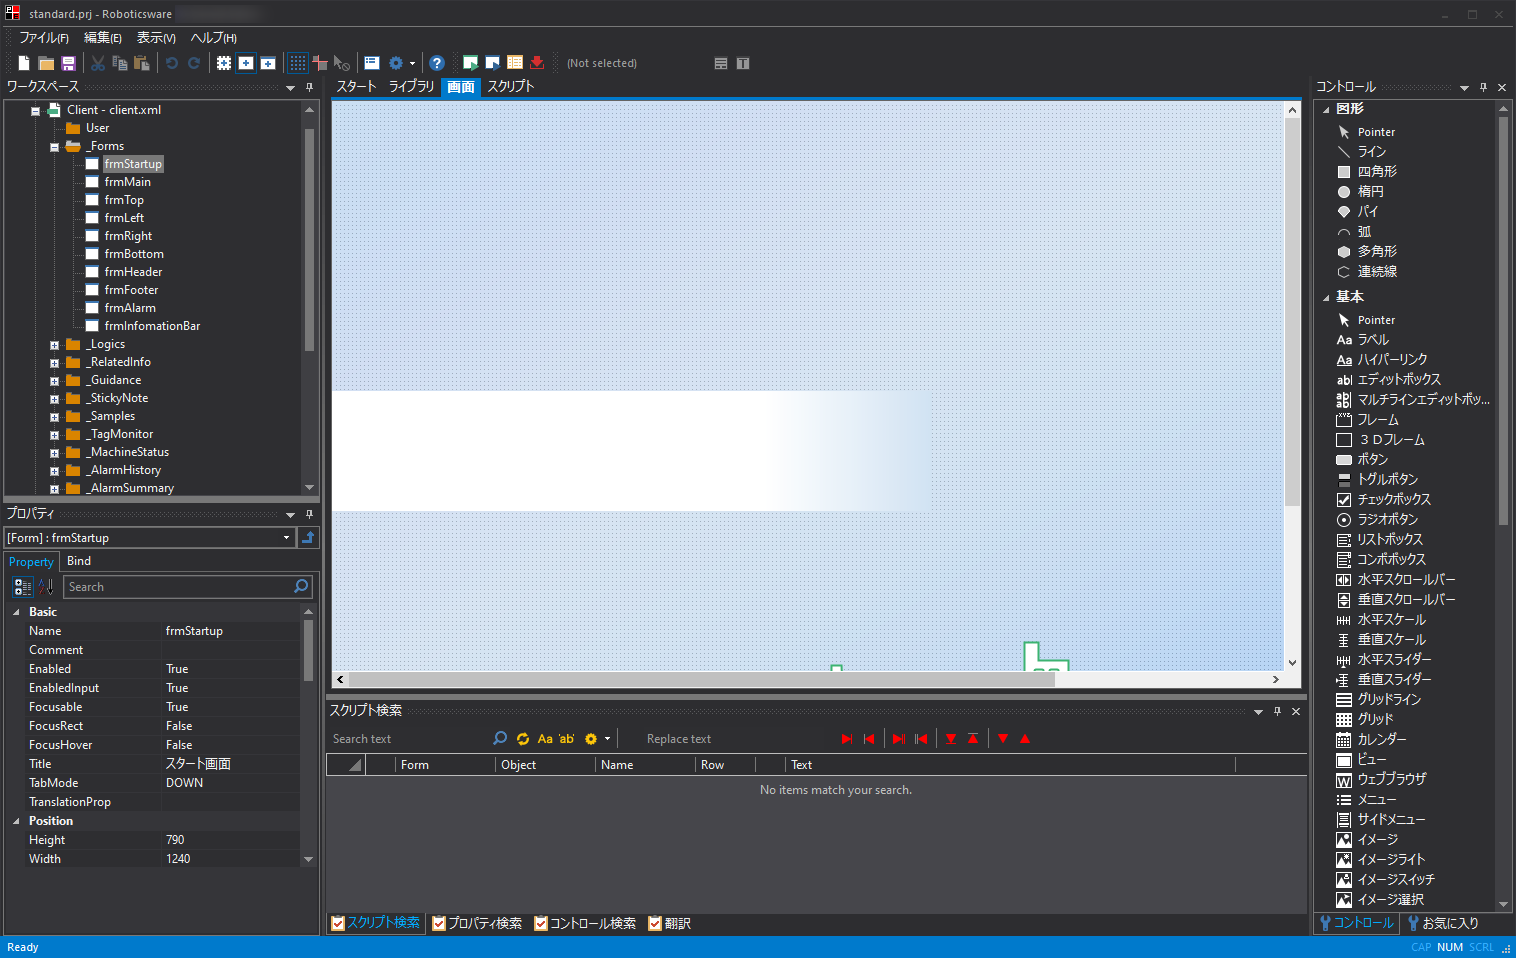1516x958 pixels.
Task: Click the save project icon in toolbar
Action: click(x=69, y=63)
